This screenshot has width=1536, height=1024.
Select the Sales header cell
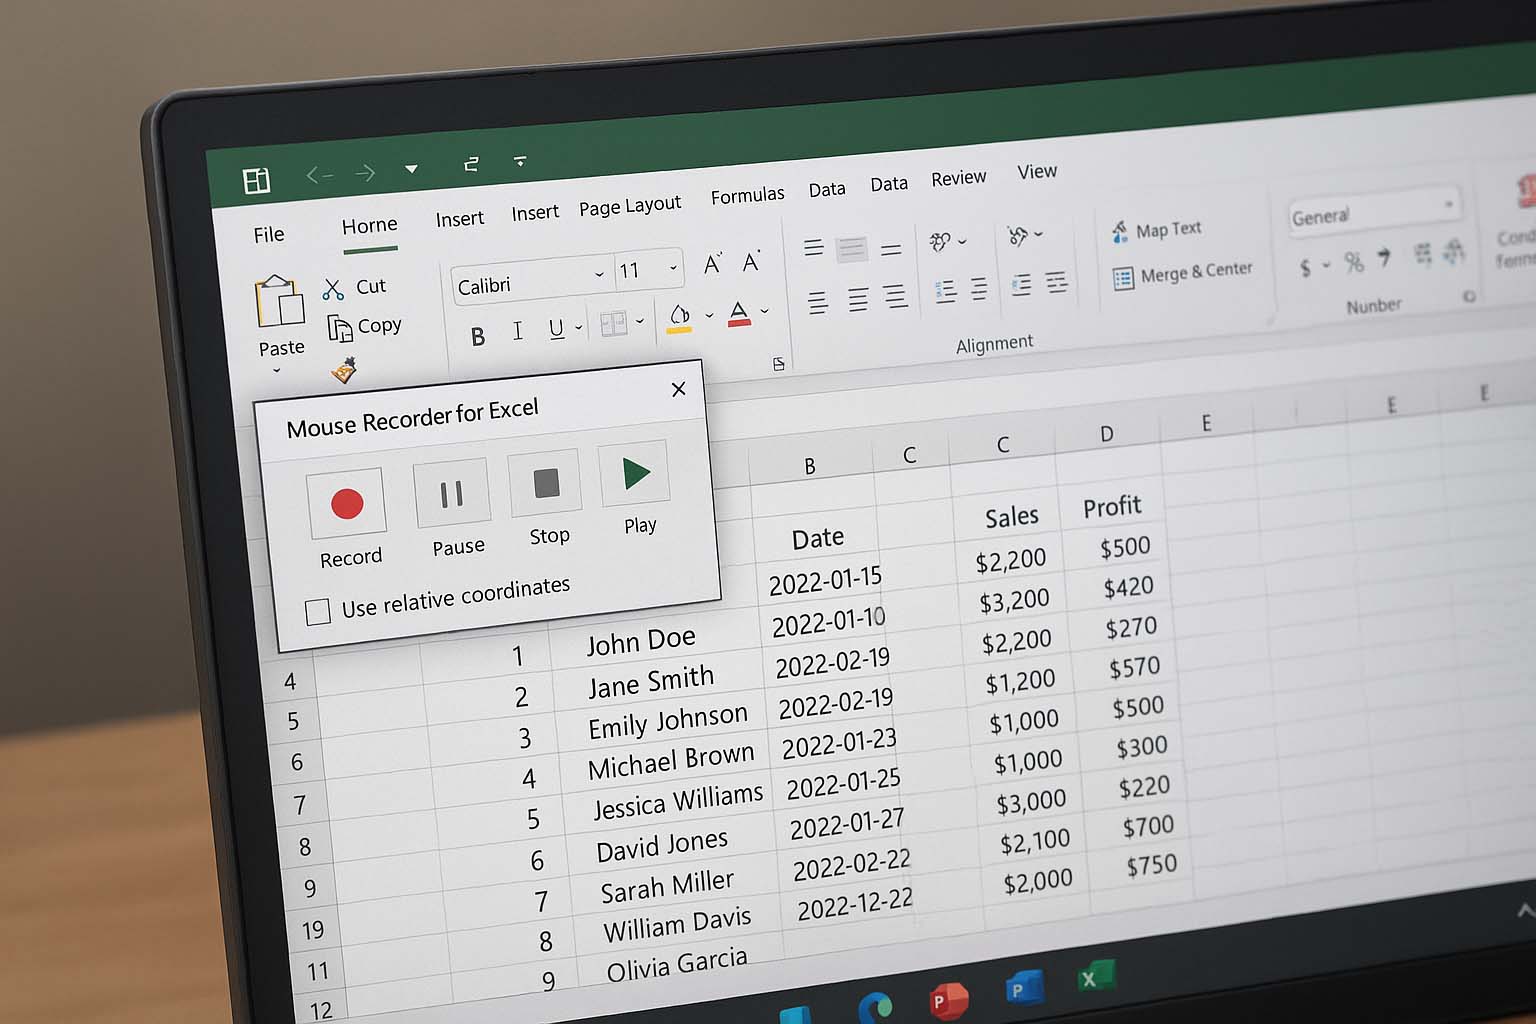point(1011,516)
